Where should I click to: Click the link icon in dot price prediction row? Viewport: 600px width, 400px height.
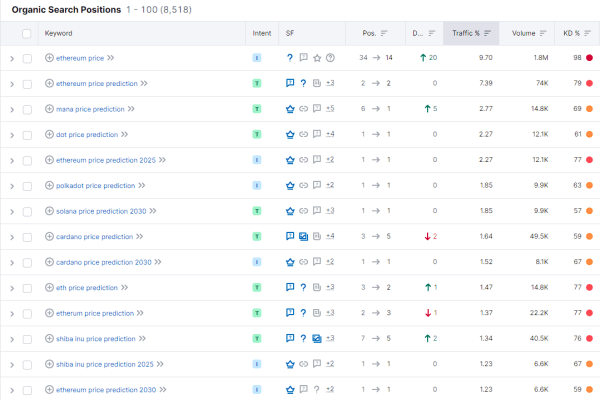(303, 134)
